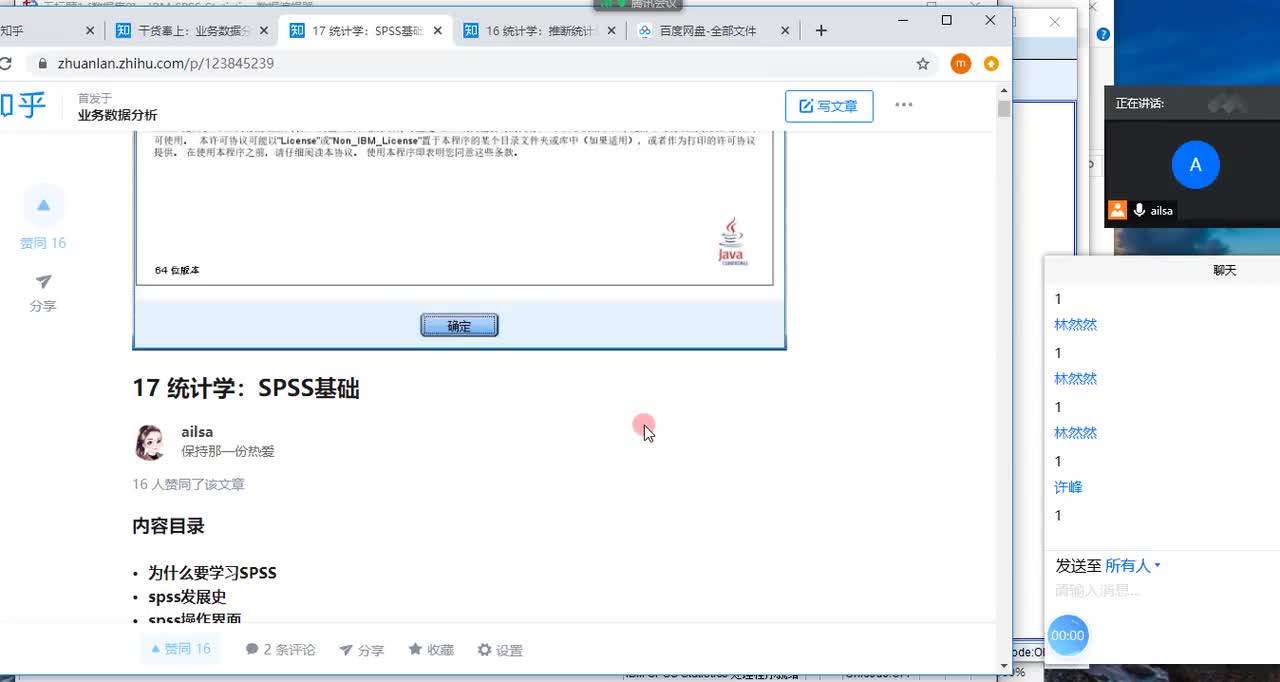Toggle ailsa's microphone icon
This screenshot has width=1280, height=682.
click(1139, 210)
